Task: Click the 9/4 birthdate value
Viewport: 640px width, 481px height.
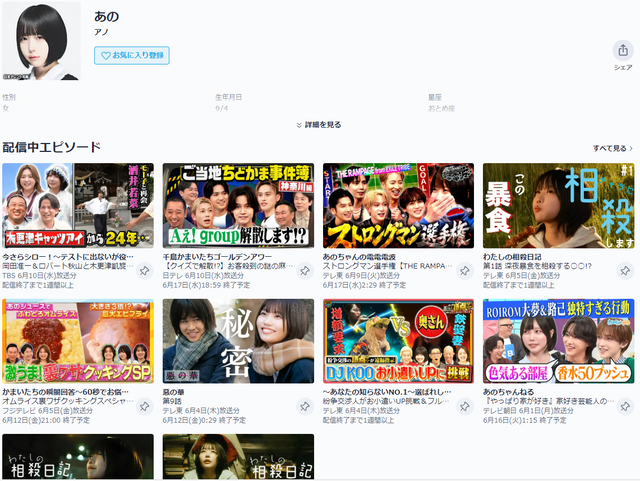Action: coord(222,109)
